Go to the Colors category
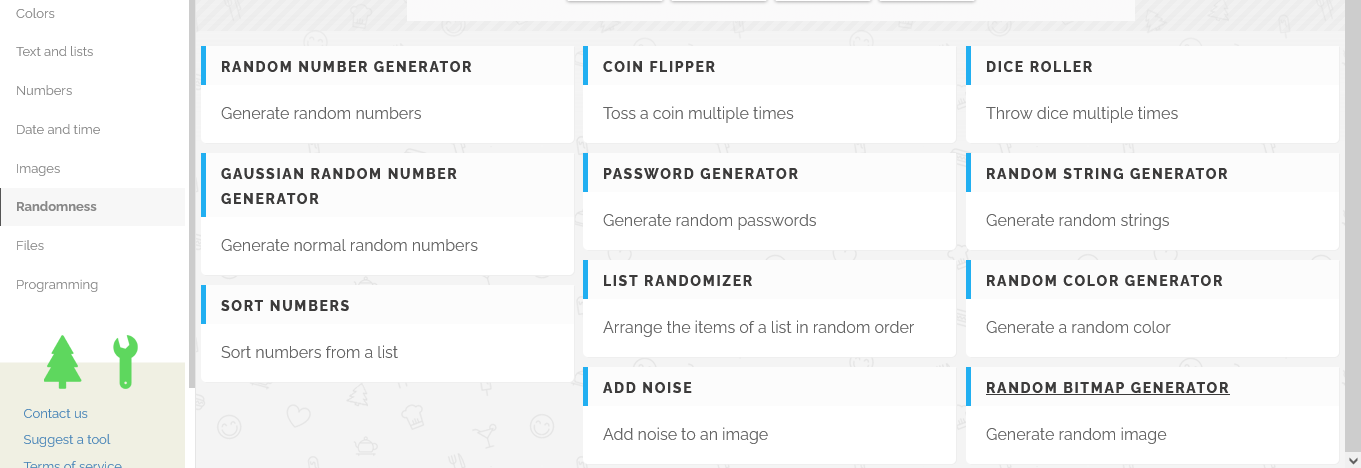This screenshot has height=468, width=1361. point(35,13)
